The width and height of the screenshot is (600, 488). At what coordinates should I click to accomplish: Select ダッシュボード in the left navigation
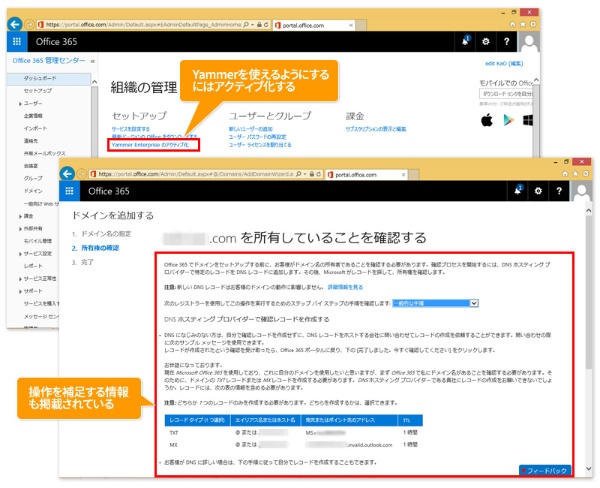click(40, 77)
